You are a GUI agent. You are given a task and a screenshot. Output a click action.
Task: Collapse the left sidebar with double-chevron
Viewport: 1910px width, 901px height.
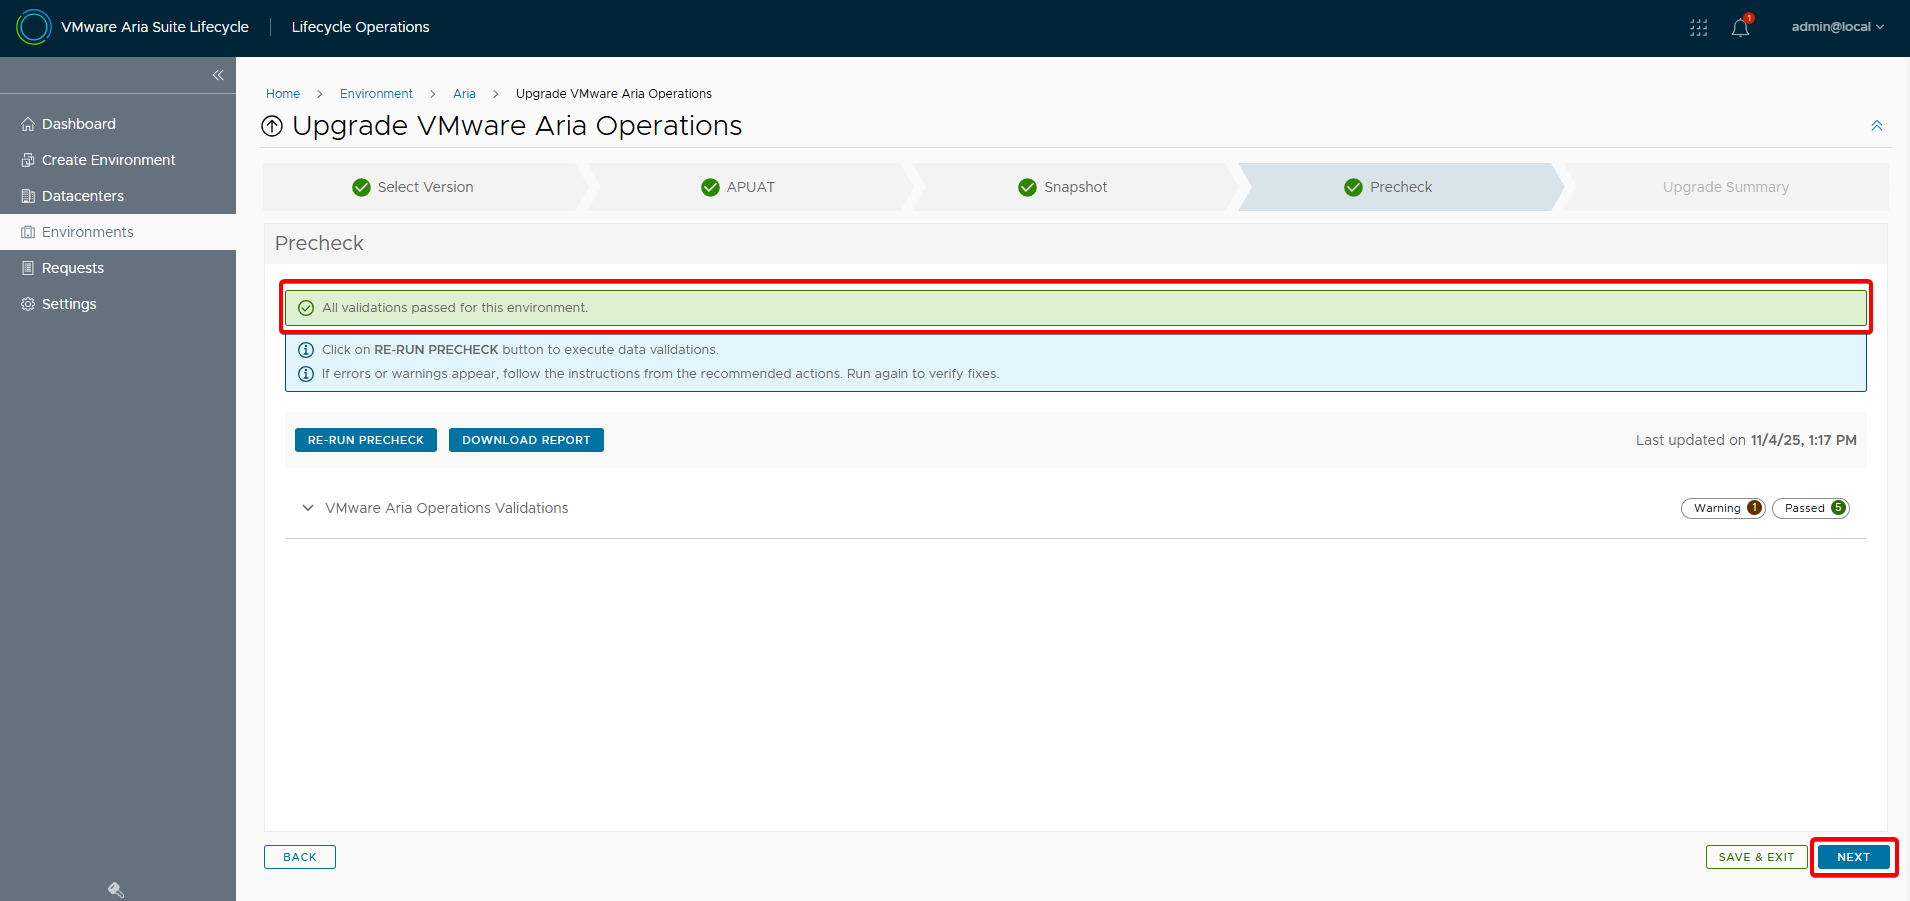click(x=218, y=75)
